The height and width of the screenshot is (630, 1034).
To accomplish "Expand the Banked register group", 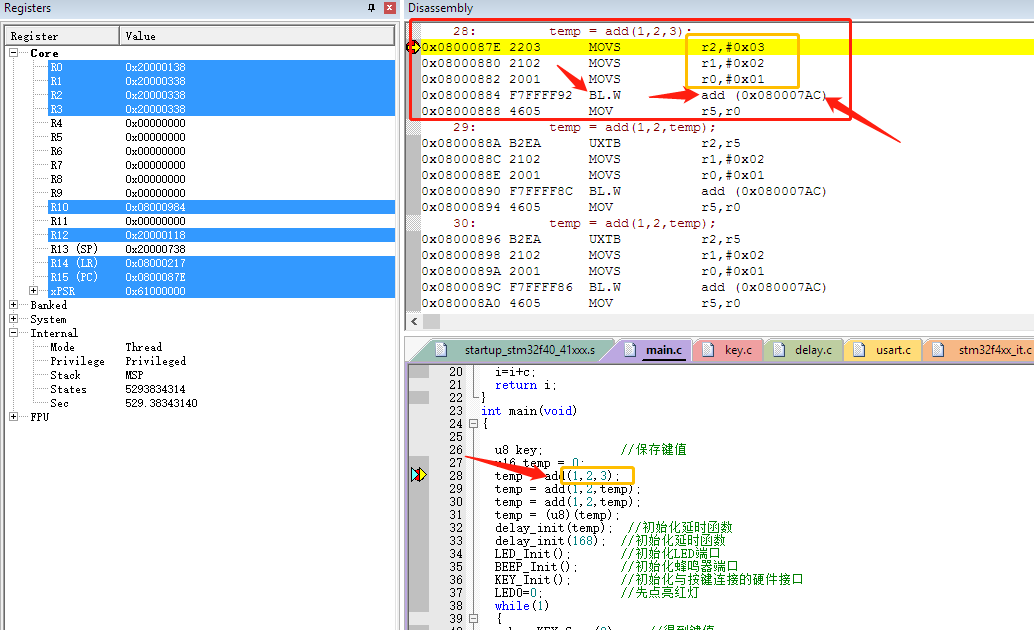I will (x=13, y=305).
